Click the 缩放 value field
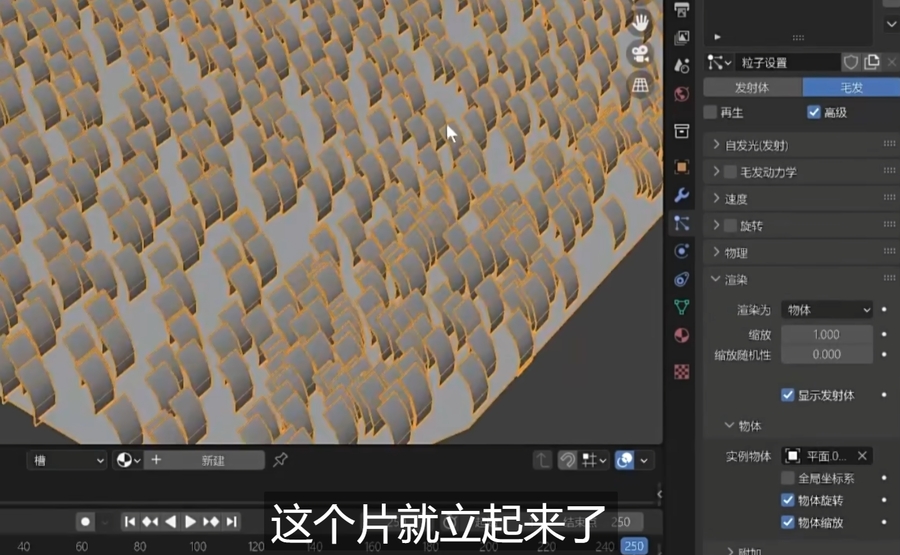The image size is (900, 555). tap(827, 334)
